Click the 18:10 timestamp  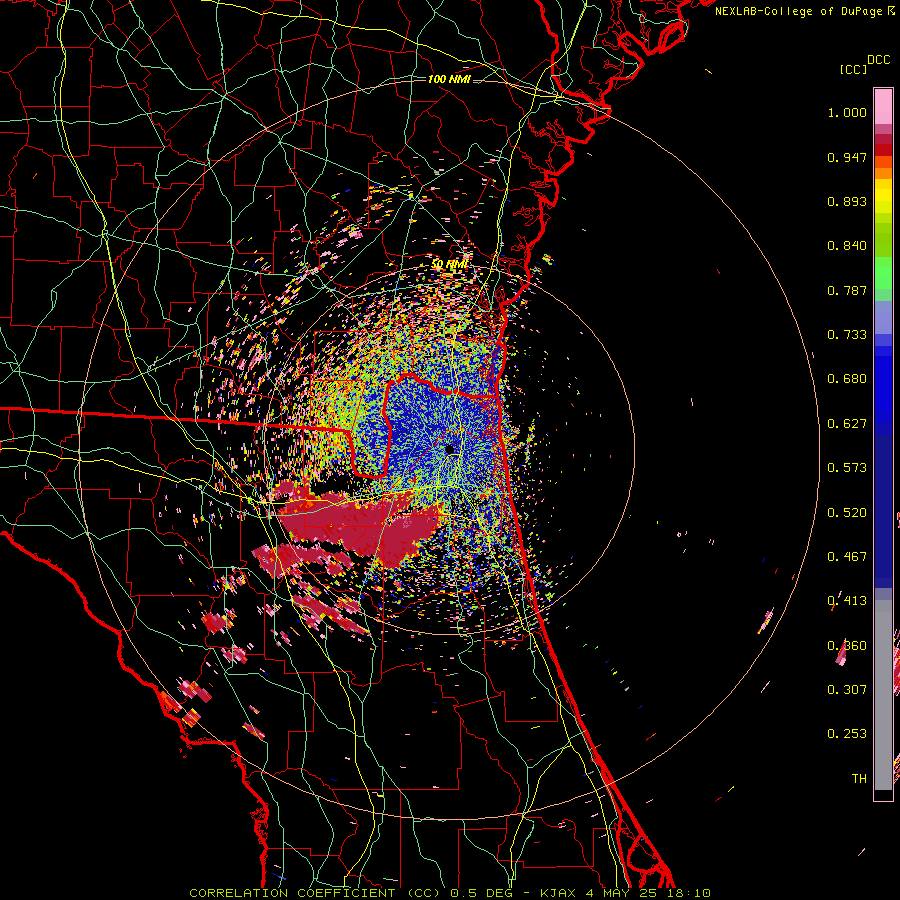tap(691, 893)
